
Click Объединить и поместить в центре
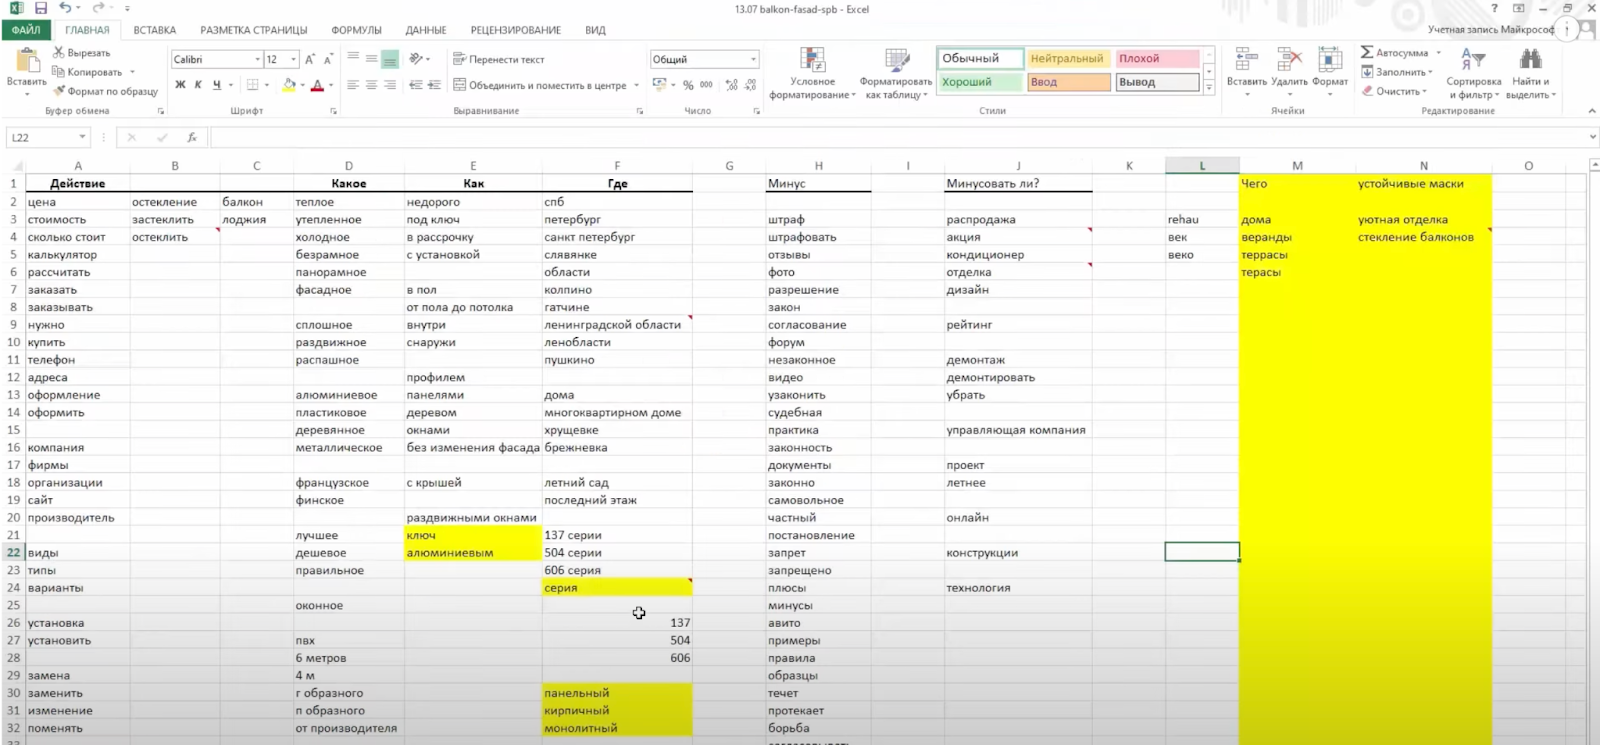(x=540, y=85)
